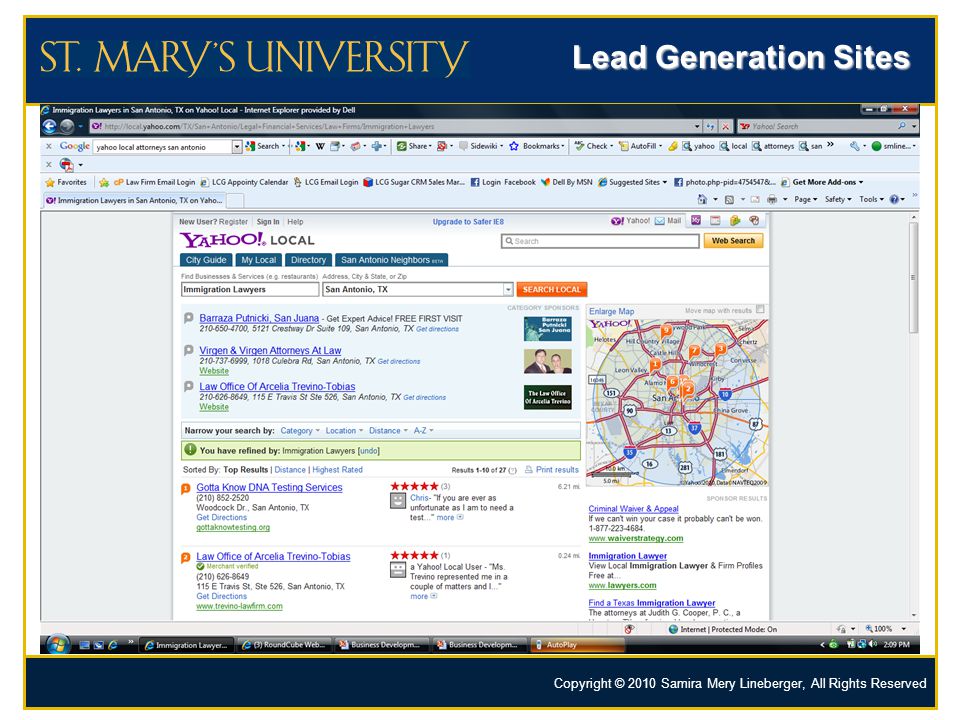
Task: Open Law Firm Email Login favorite
Action: (154, 182)
